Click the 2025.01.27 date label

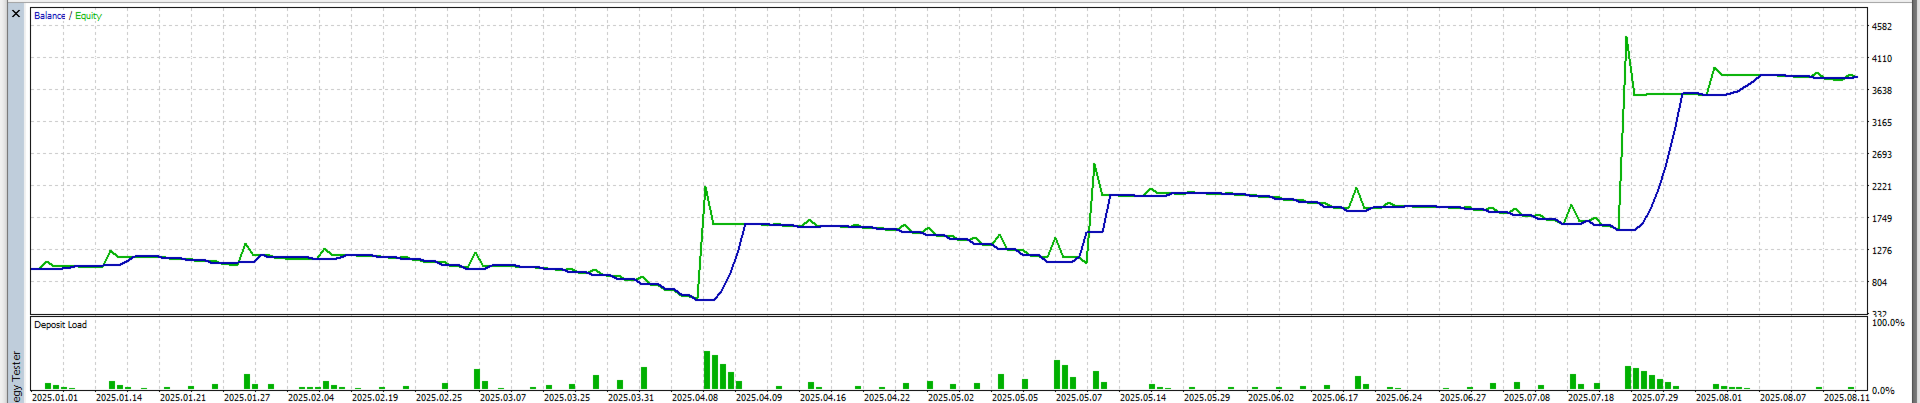[x=247, y=398]
